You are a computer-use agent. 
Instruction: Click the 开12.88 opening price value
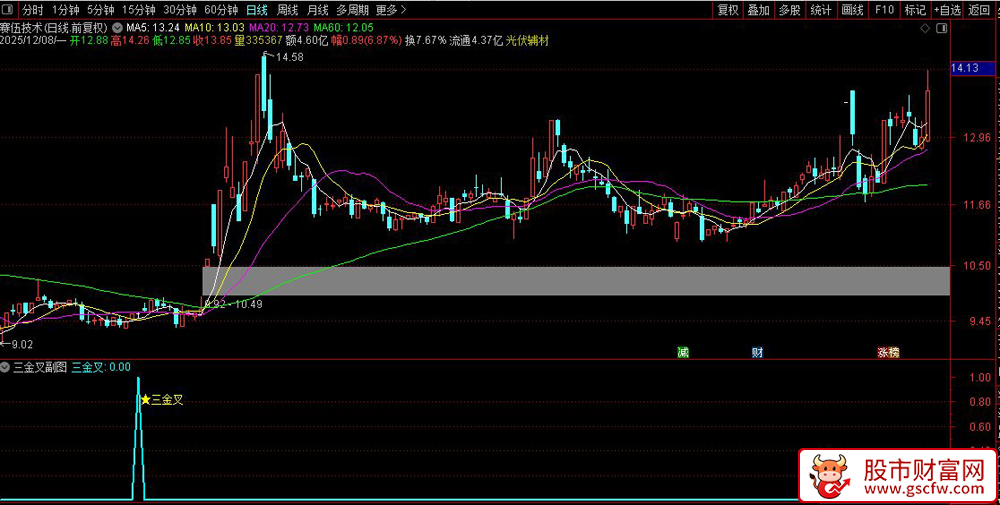[x=89, y=40]
